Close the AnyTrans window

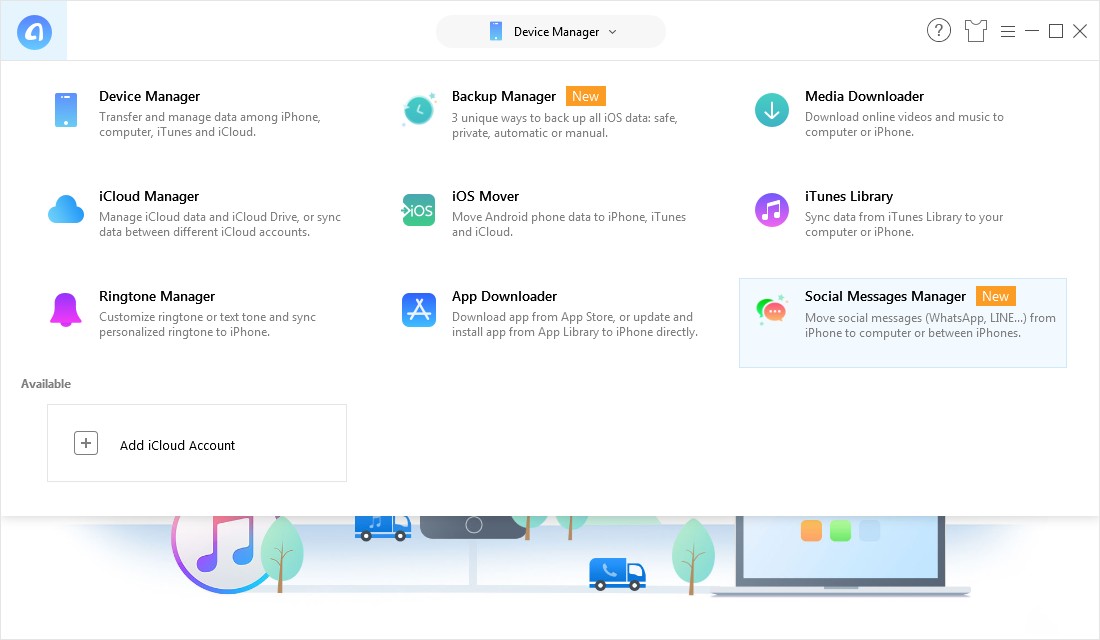point(1080,31)
